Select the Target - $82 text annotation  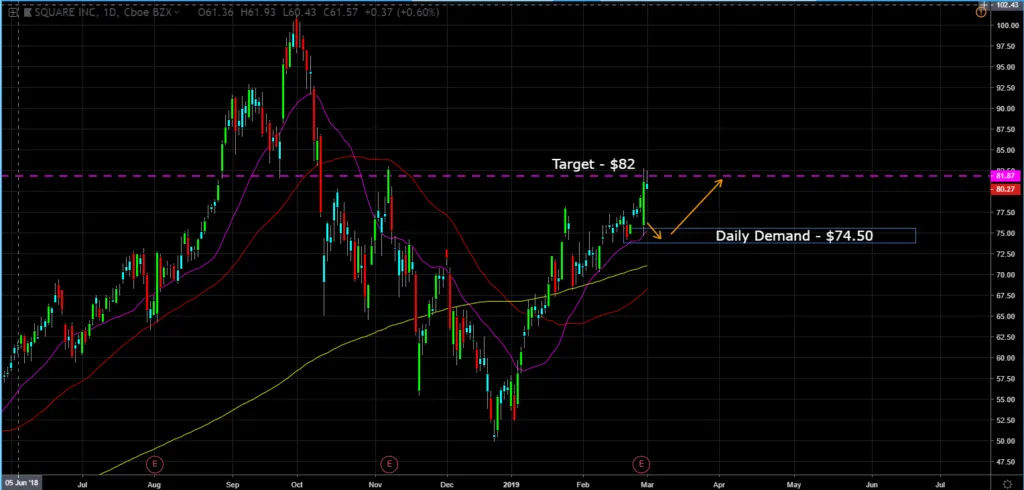pos(593,164)
